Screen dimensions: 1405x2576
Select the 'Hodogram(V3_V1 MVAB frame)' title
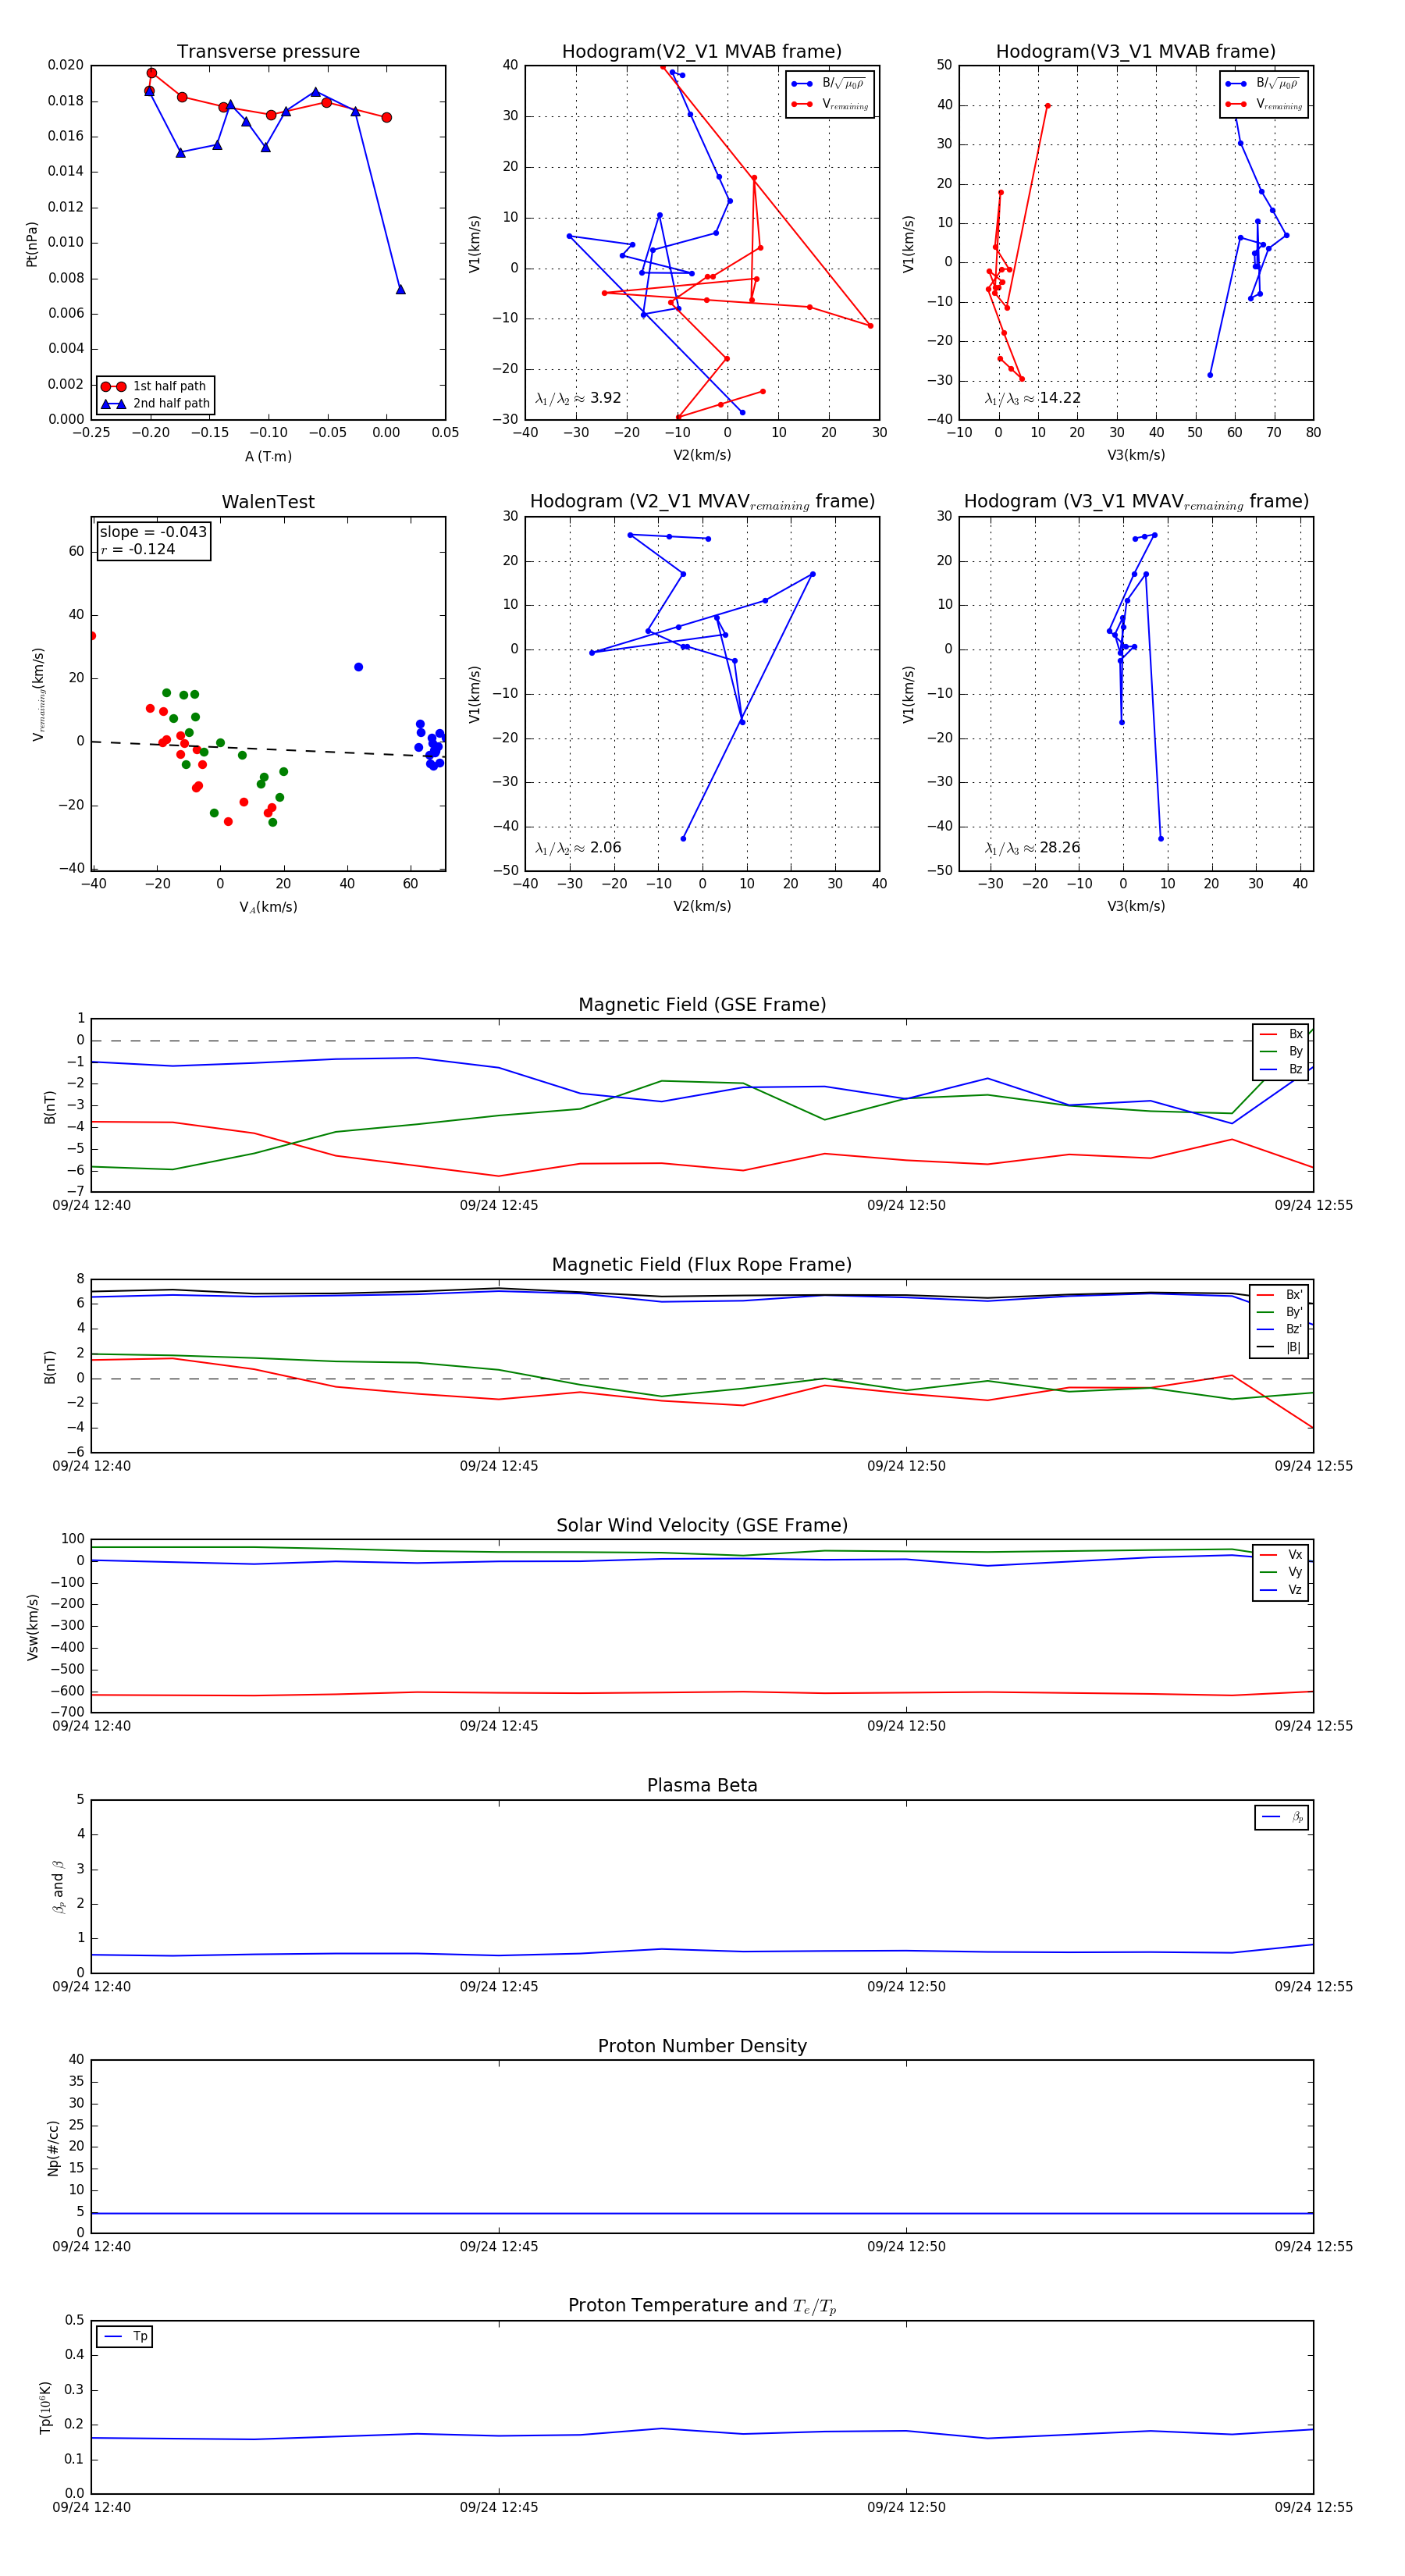tap(1136, 52)
